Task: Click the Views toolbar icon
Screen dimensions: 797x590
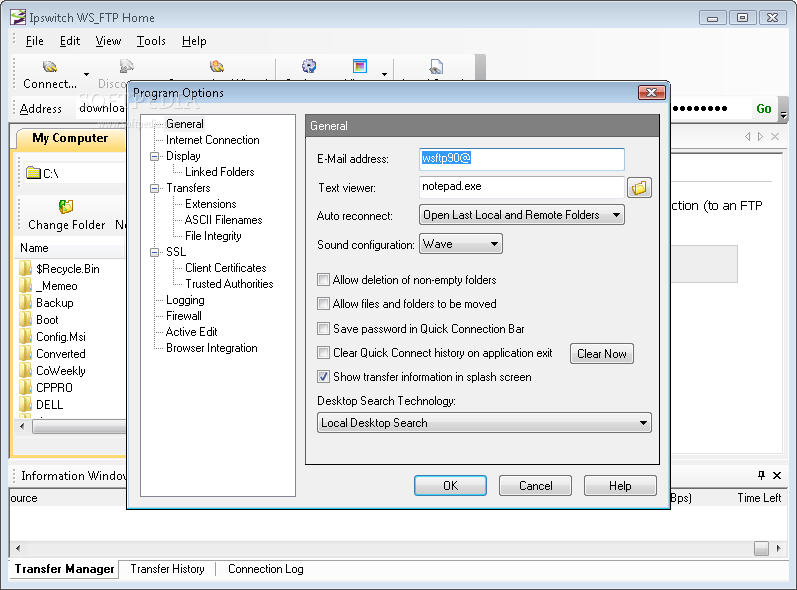Action: [x=360, y=66]
